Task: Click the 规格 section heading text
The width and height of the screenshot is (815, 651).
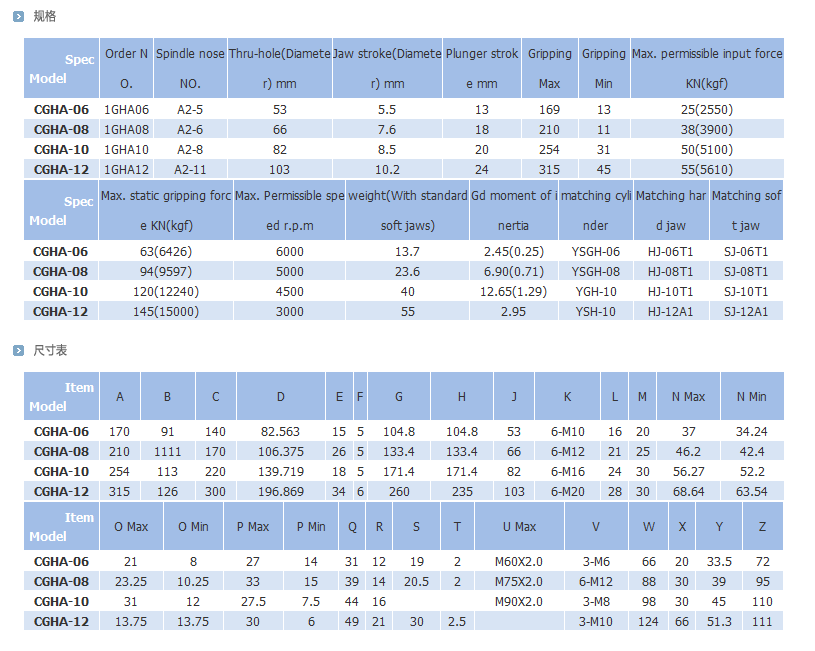Action: [45, 17]
